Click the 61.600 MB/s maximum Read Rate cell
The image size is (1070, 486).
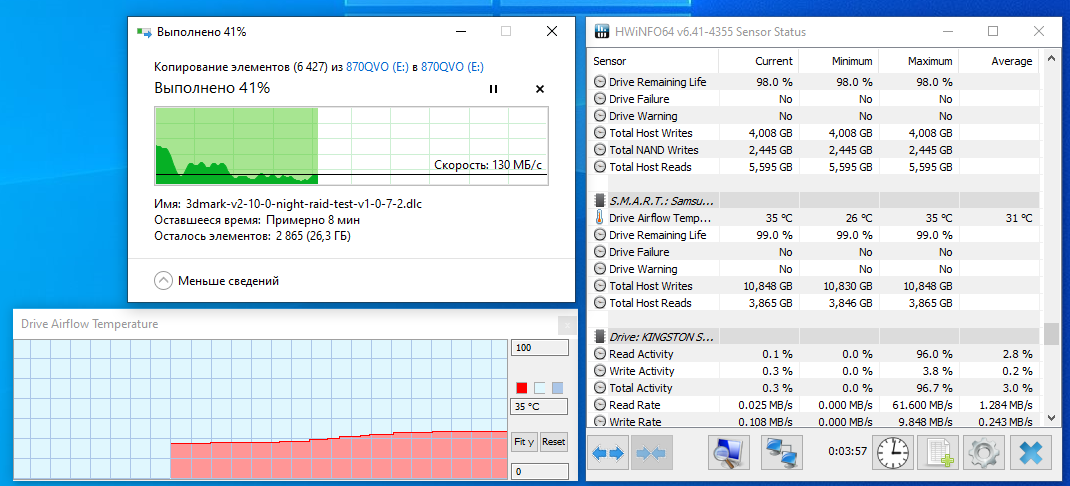point(919,405)
